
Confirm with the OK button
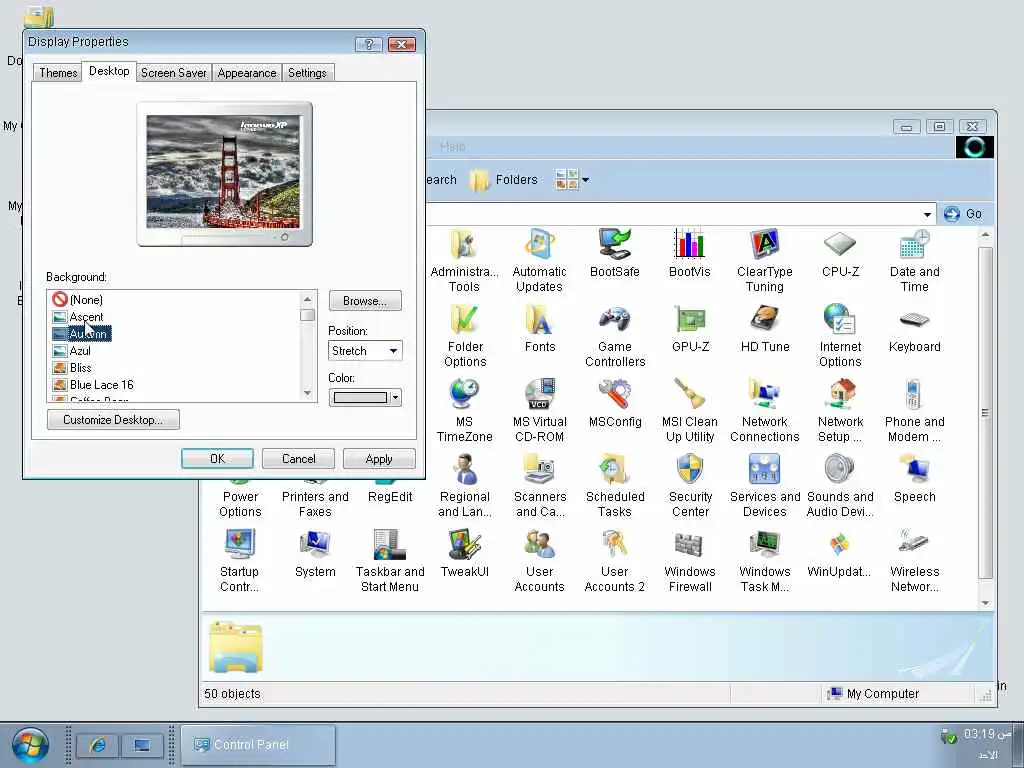point(217,458)
